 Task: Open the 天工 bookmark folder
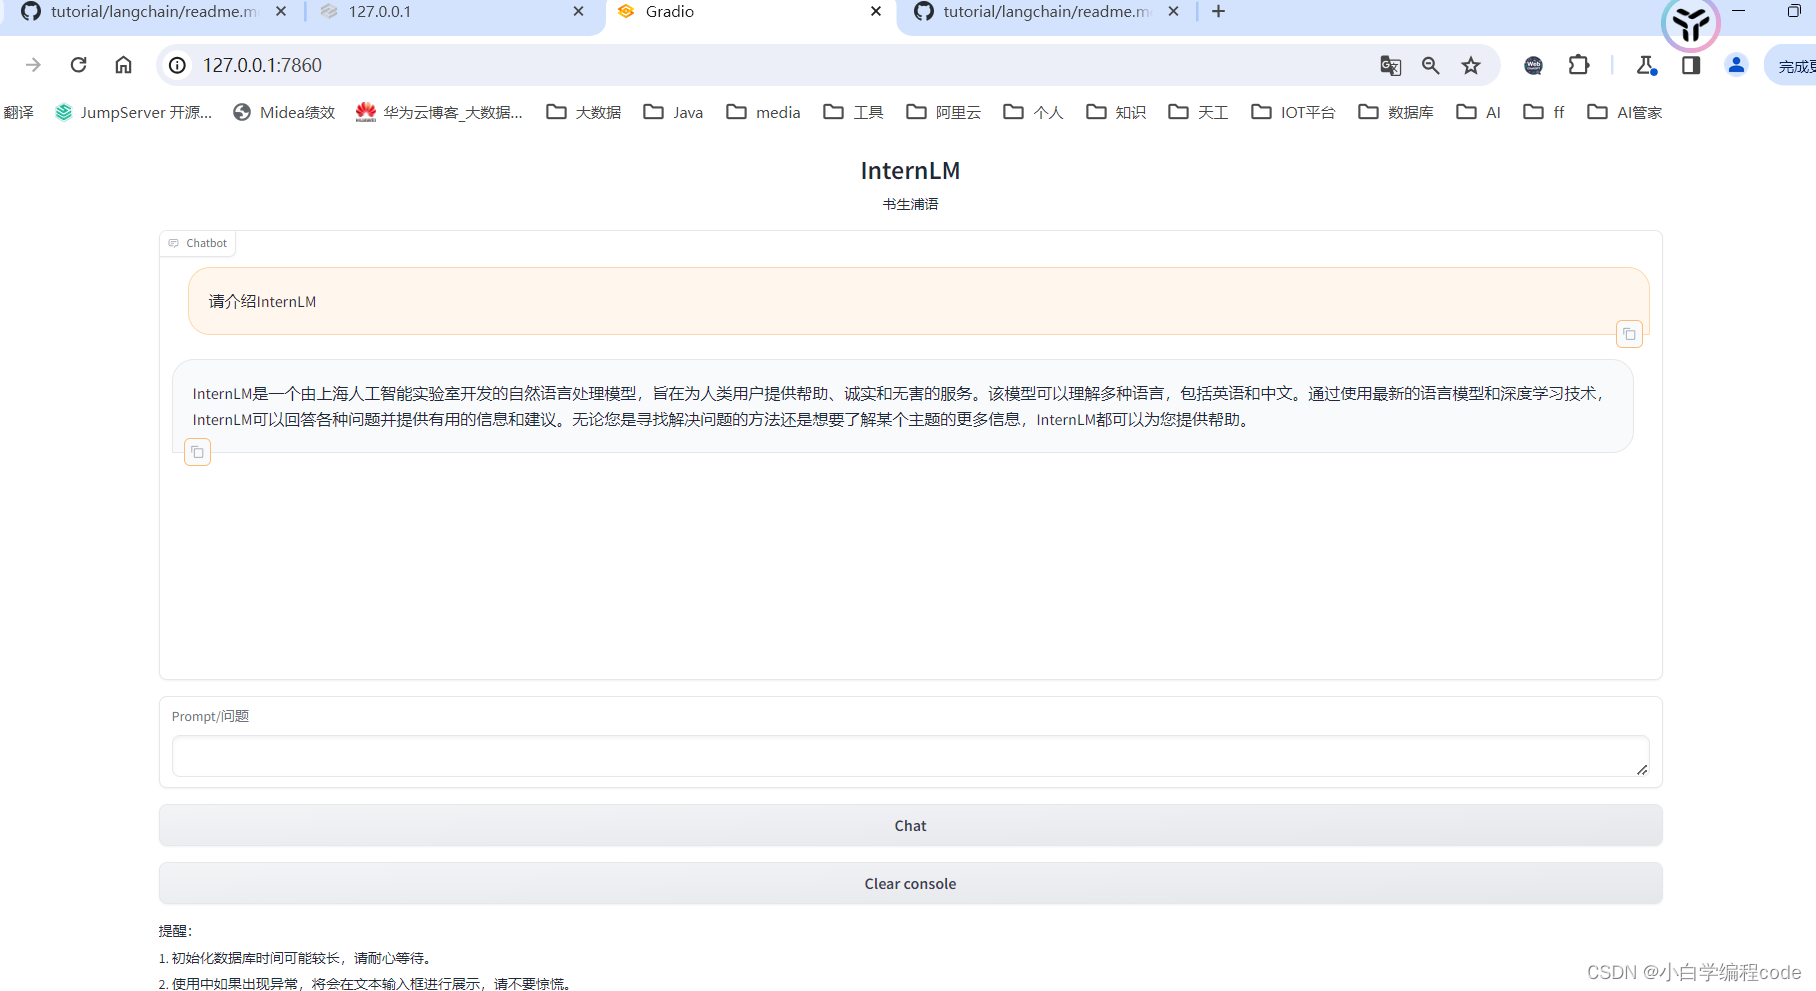coord(1199,112)
